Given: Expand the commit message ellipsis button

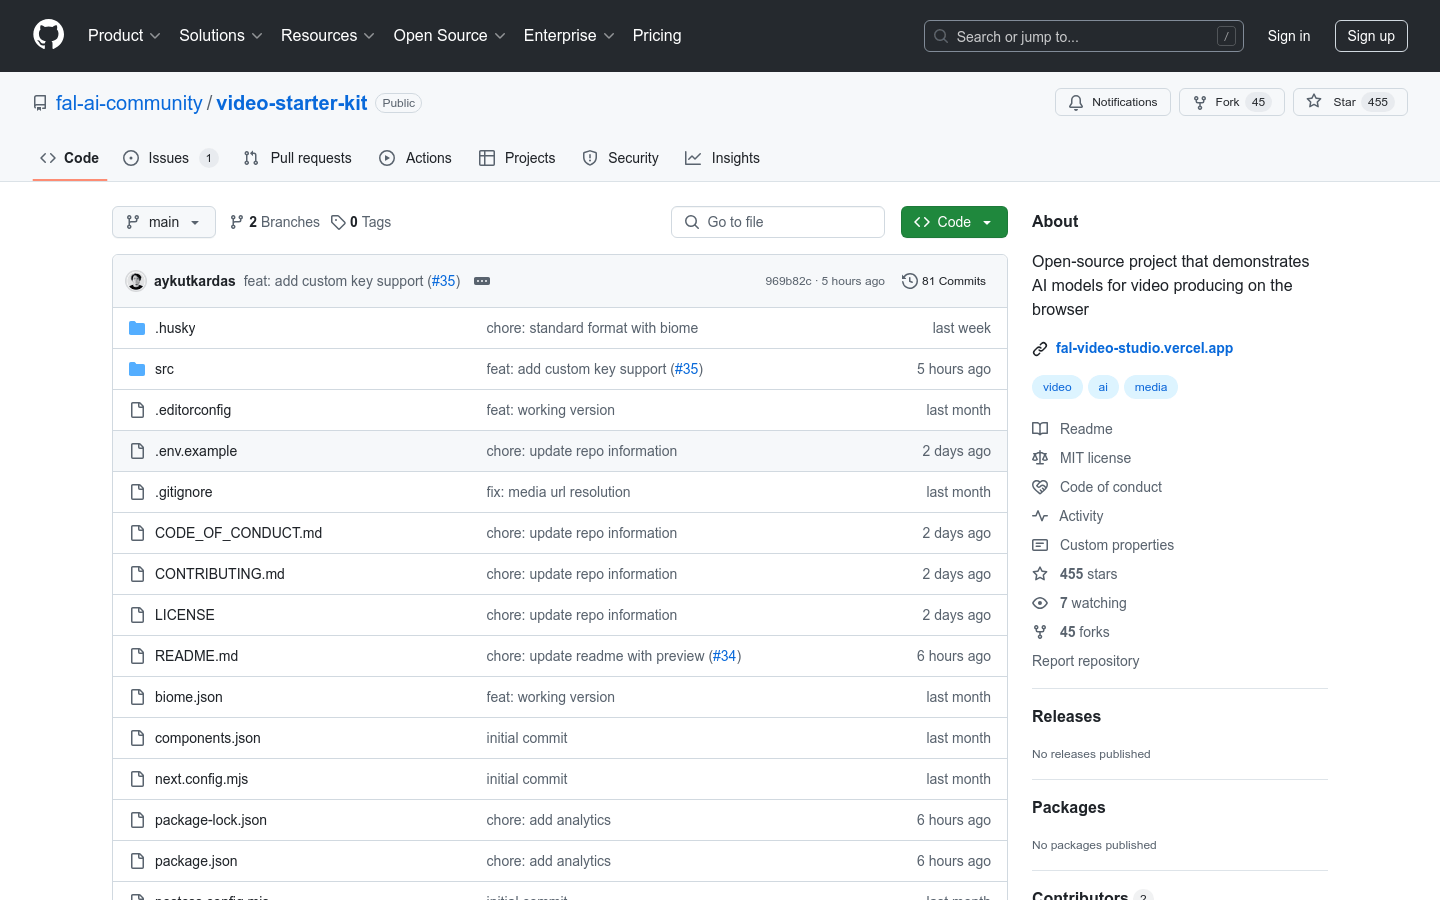Looking at the screenshot, I should pyautogui.click(x=482, y=281).
